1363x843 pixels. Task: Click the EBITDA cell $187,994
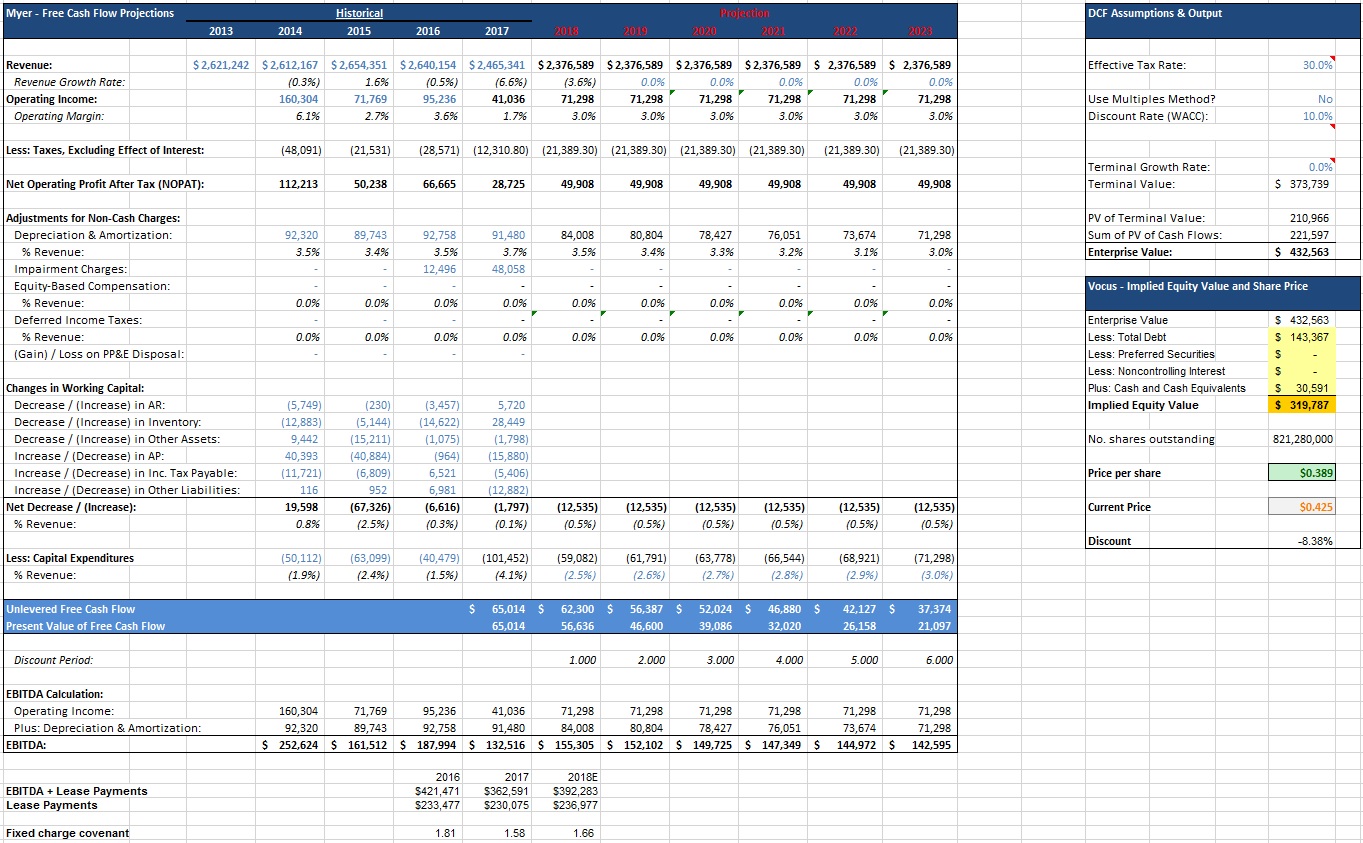(x=428, y=745)
